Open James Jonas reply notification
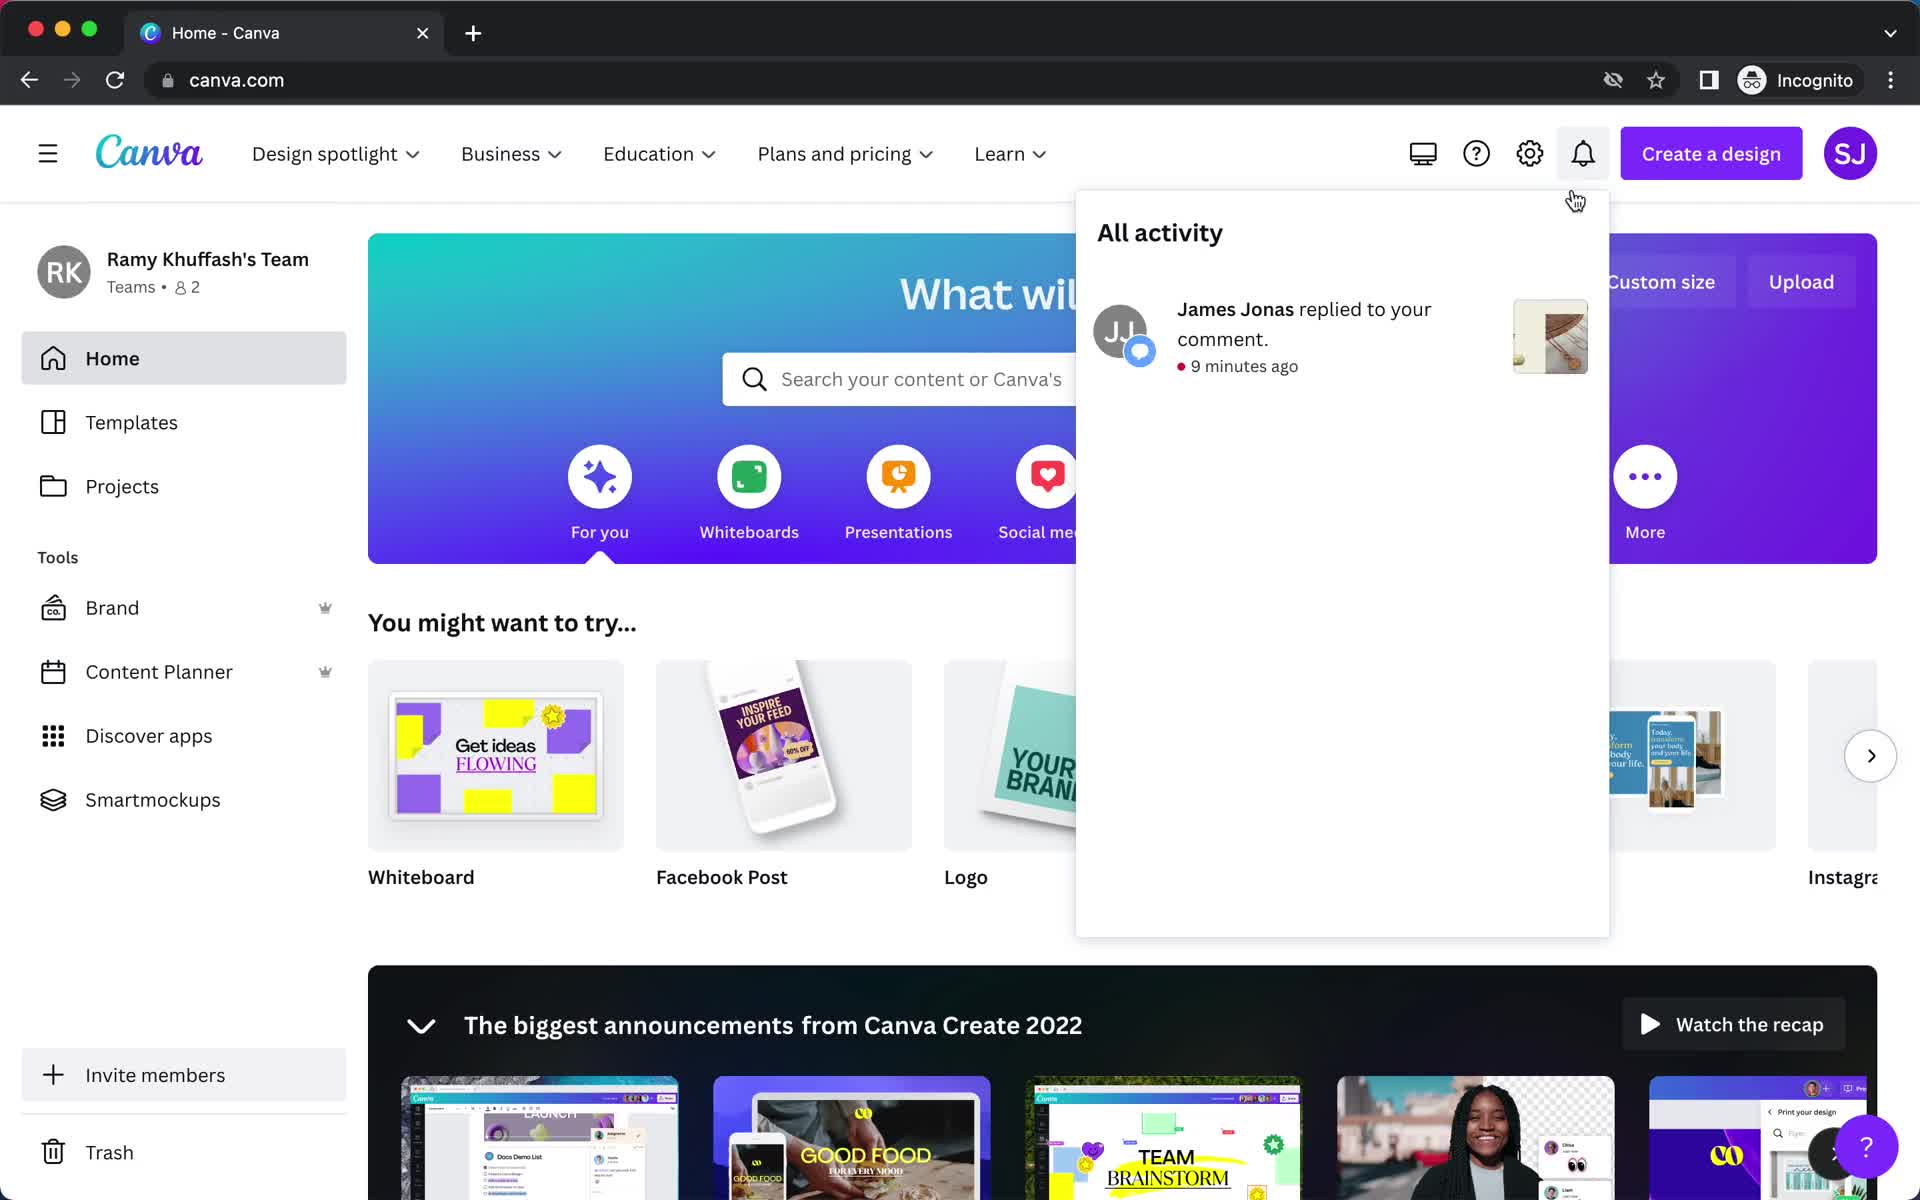This screenshot has width=1920, height=1200. [x=1341, y=337]
